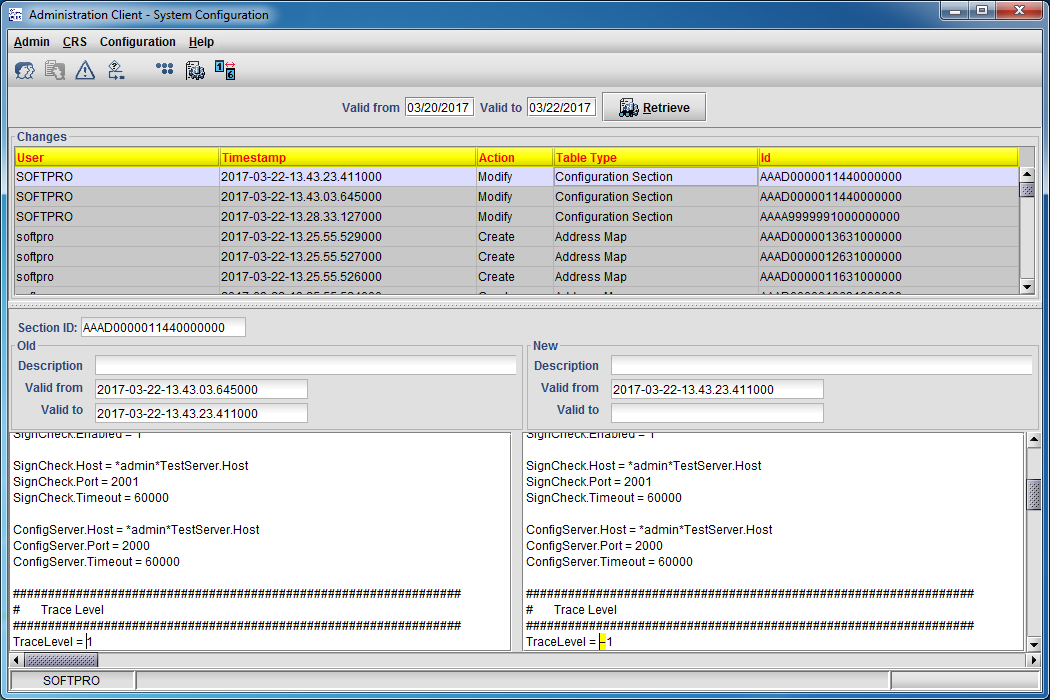Click the Valid from date field

click(439, 107)
